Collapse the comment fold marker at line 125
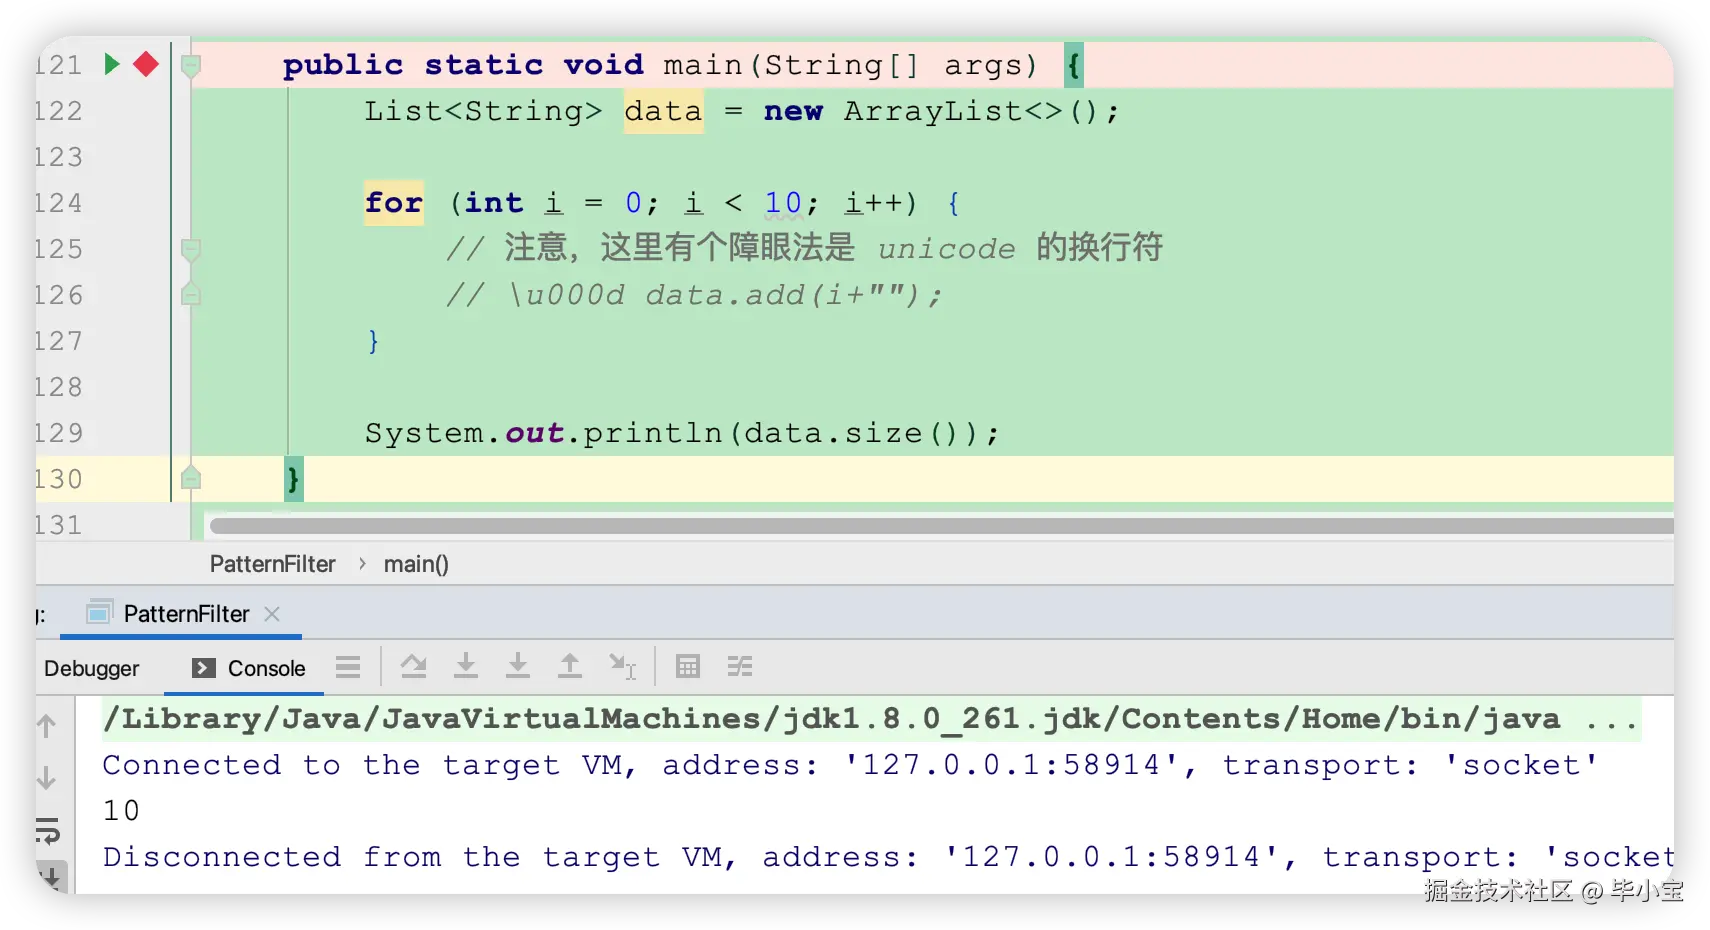Viewport: 1710px width, 930px height. click(x=191, y=249)
